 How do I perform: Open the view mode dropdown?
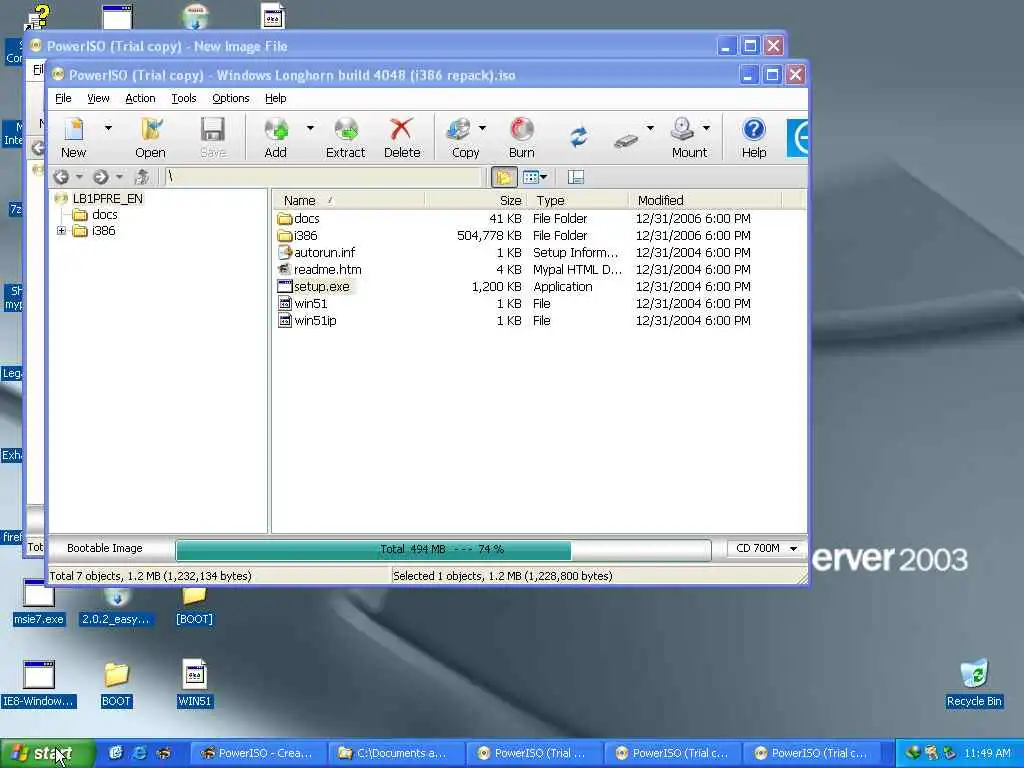tap(536, 177)
